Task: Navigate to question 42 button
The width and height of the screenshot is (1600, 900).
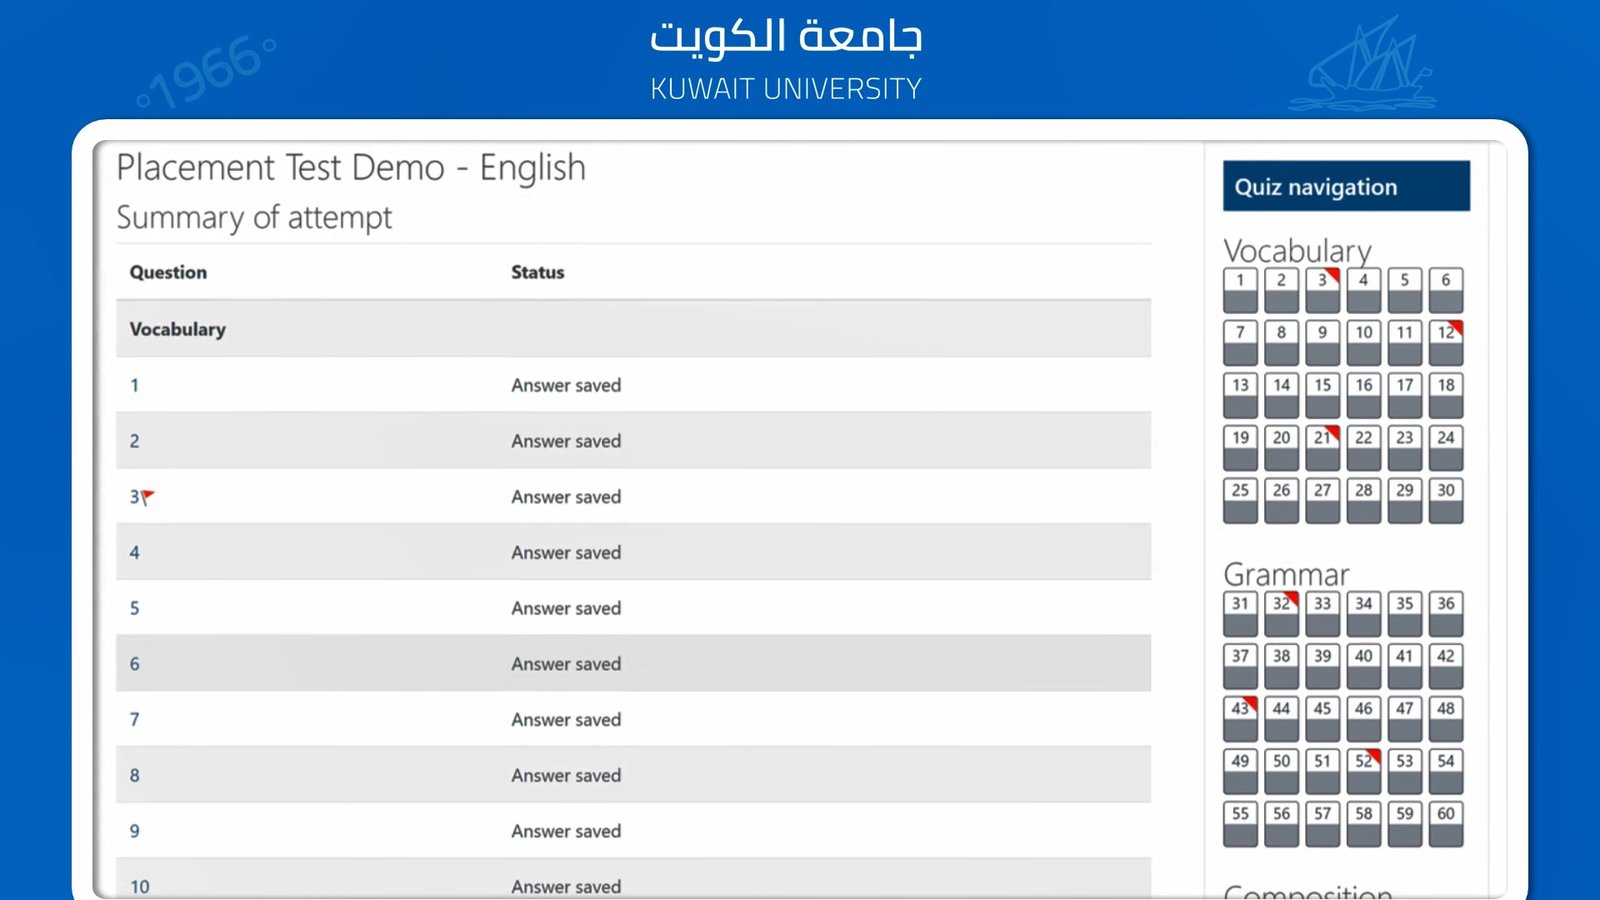Action: (x=1446, y=667)
